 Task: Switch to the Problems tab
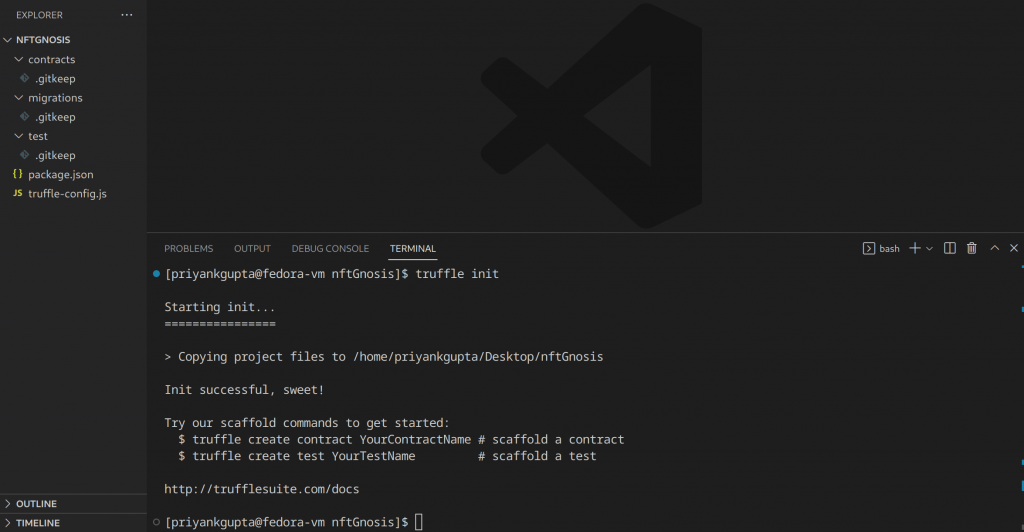pos(188,248)
